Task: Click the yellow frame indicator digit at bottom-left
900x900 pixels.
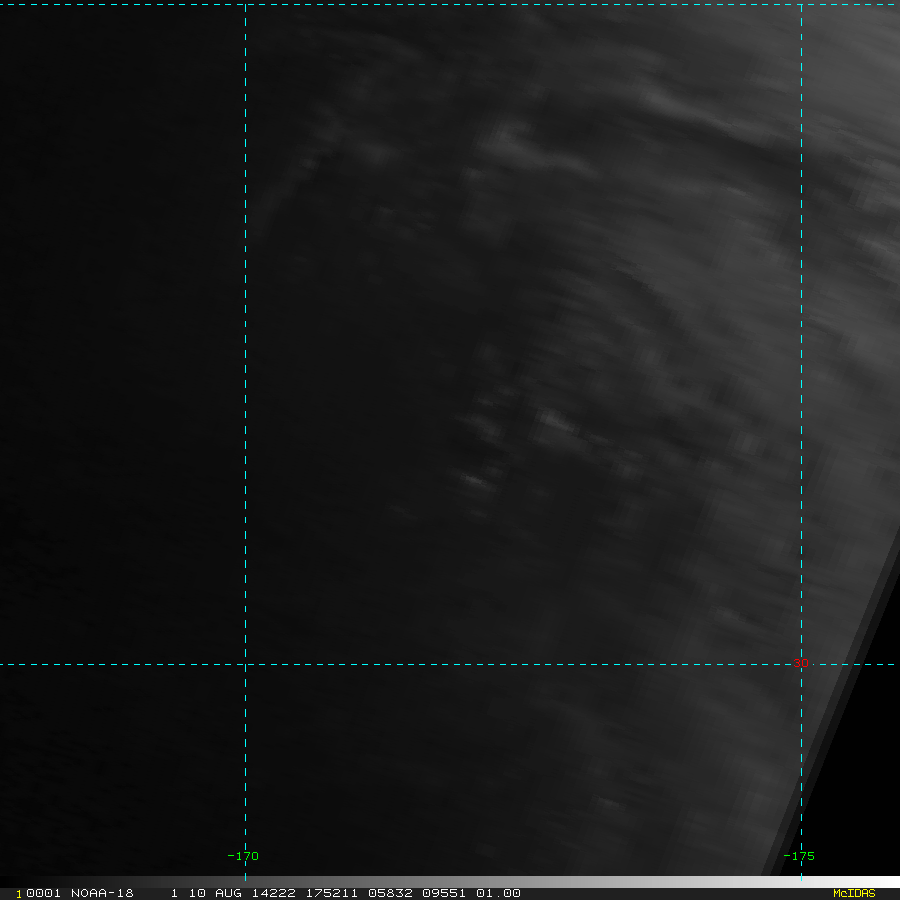Action: [x=18, y=894]
